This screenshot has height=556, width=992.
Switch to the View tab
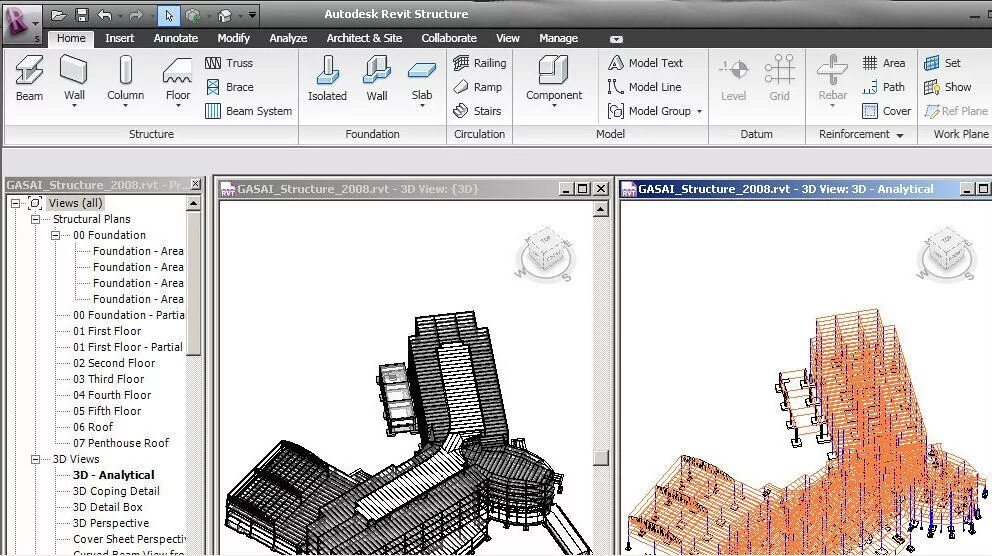click(x=507, y=38)
